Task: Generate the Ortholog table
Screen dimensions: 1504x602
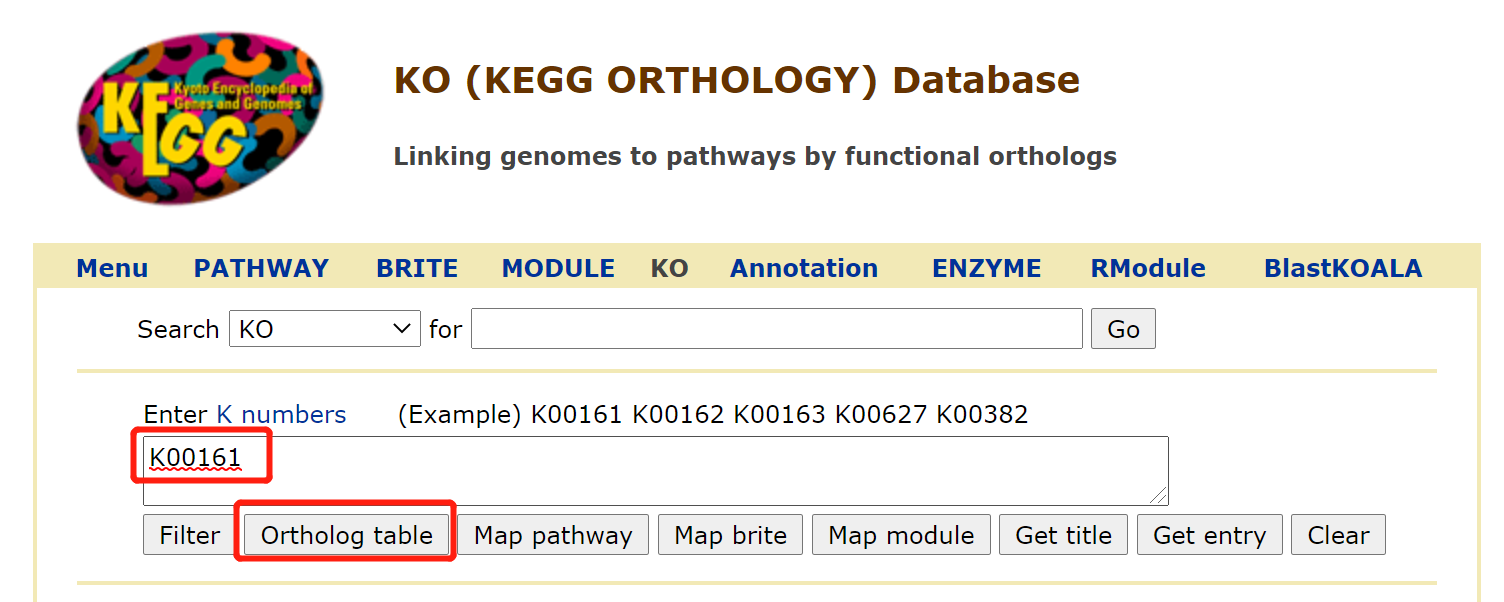Action: pyautogui.click(x=345, y=534)
